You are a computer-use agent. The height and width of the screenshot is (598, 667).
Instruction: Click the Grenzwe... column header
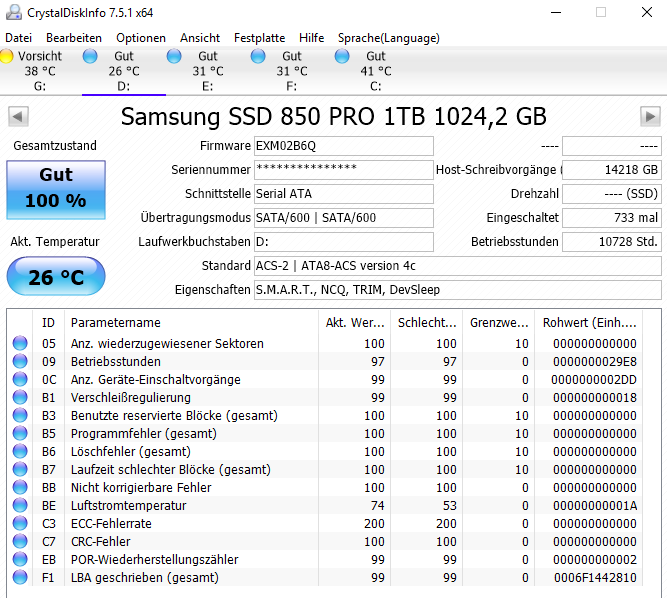pos(499,323)
